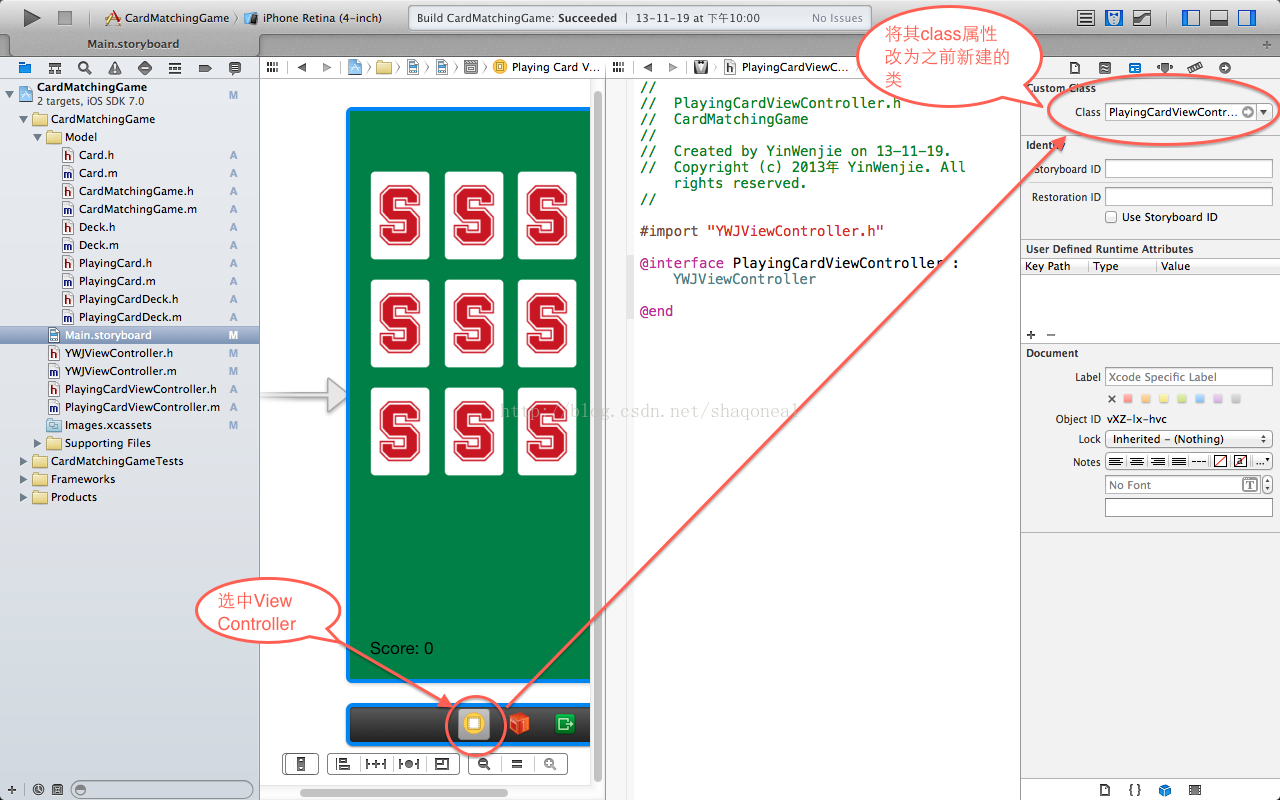
Task: Reset storyboard zoom to actual size
Action: 517,764
